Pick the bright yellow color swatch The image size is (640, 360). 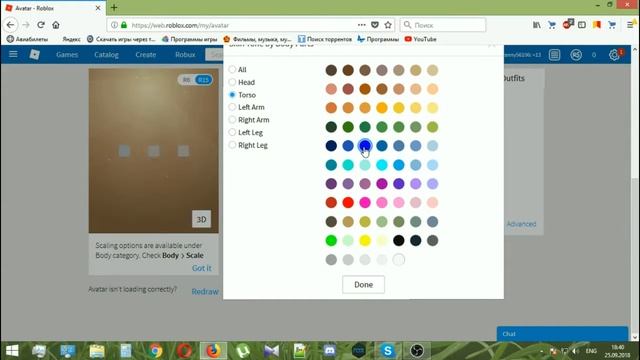365,240
